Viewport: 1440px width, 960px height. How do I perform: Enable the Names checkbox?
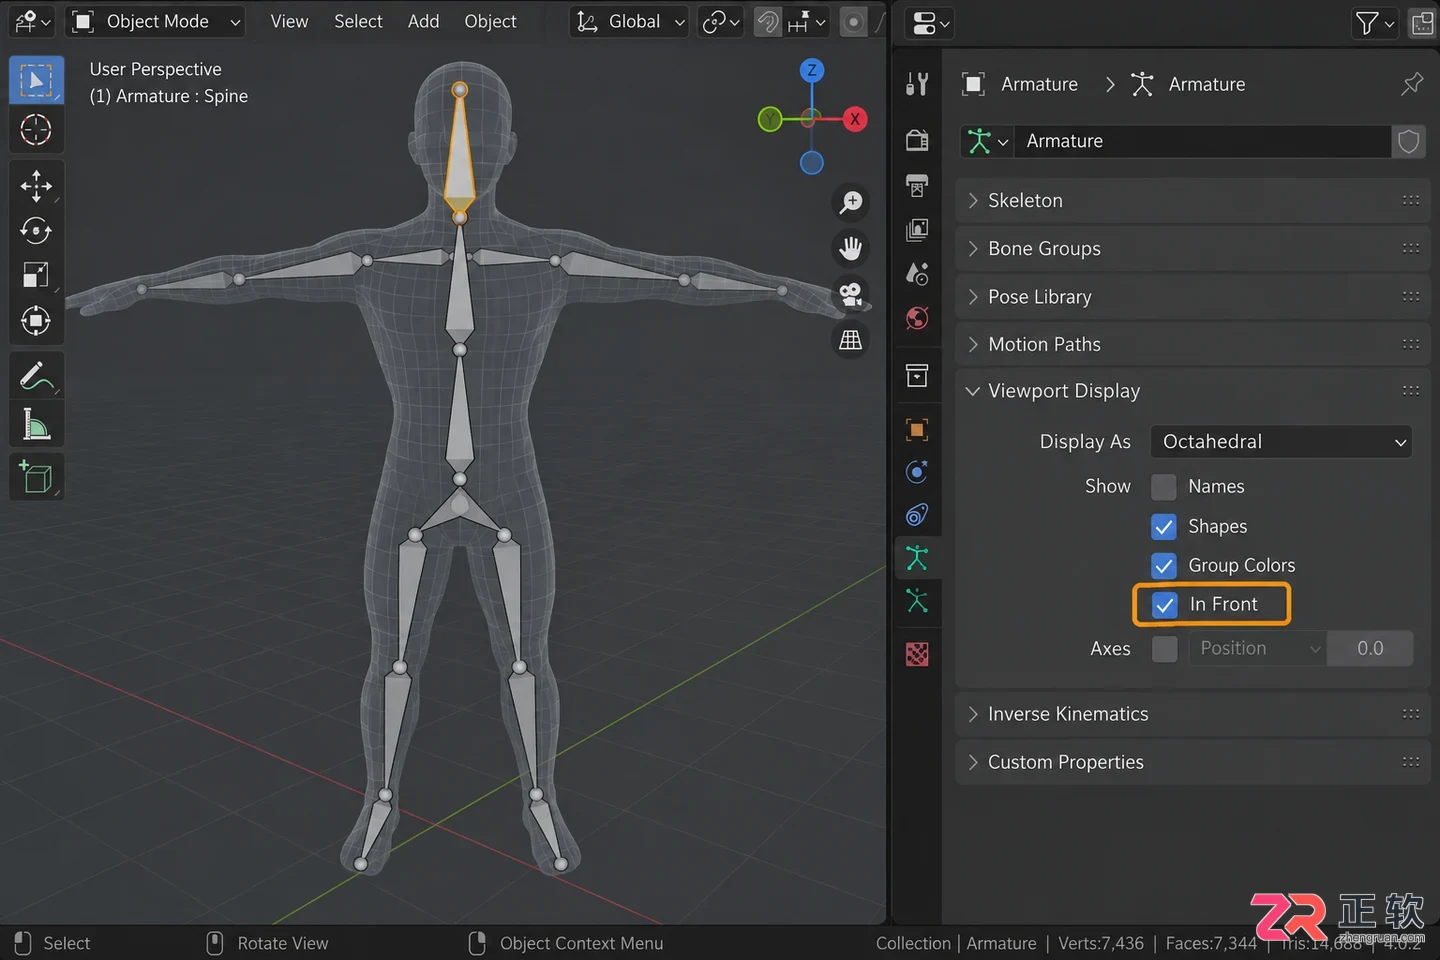(x=1164, y=487)
